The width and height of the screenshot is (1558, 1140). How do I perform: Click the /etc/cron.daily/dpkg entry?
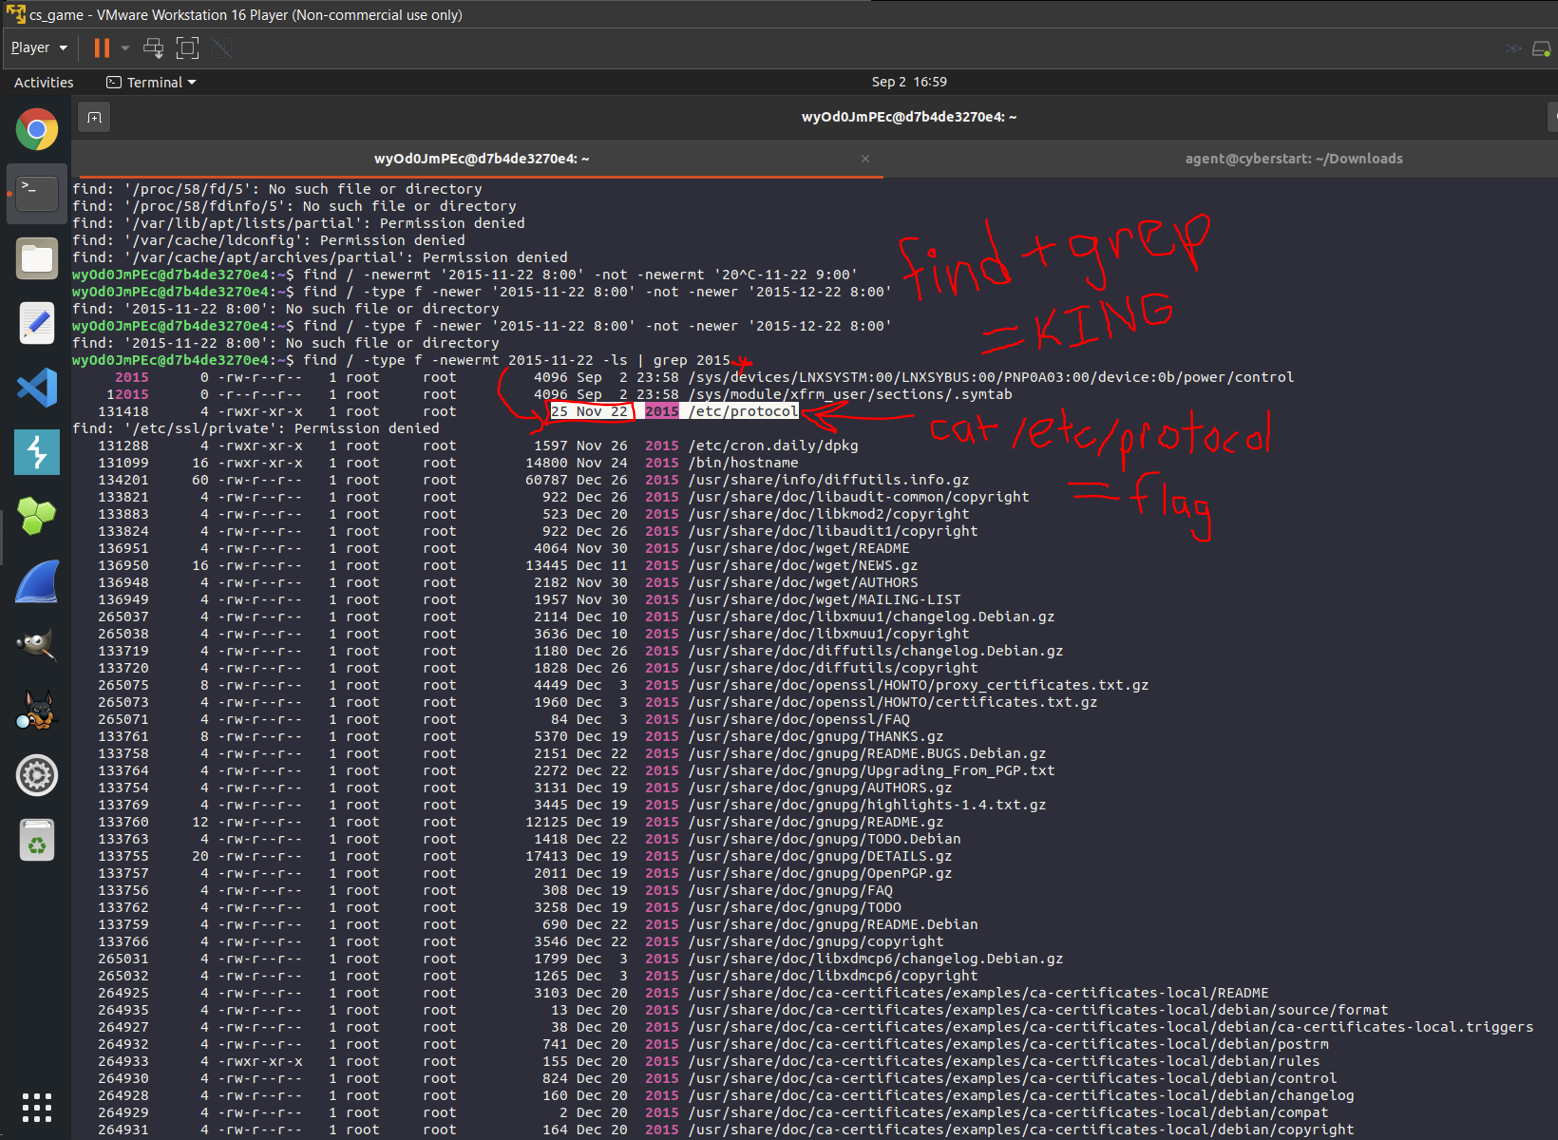coord(773,446)
